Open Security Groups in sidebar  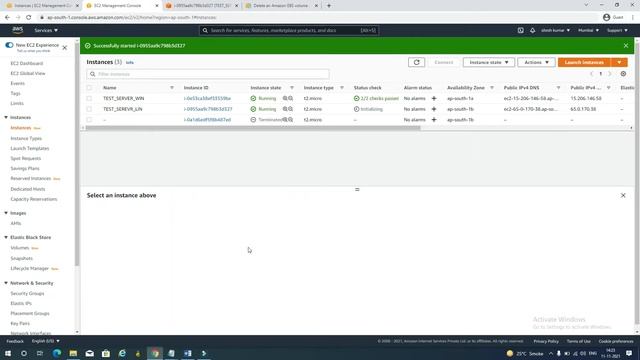pyautogui.click(x=27, y=293)
